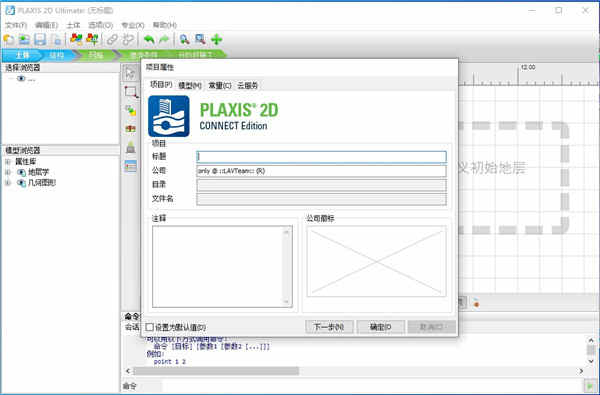Expand the 地层学 tree node
This screenshot has width=600, height=395.
click(8, 173)
